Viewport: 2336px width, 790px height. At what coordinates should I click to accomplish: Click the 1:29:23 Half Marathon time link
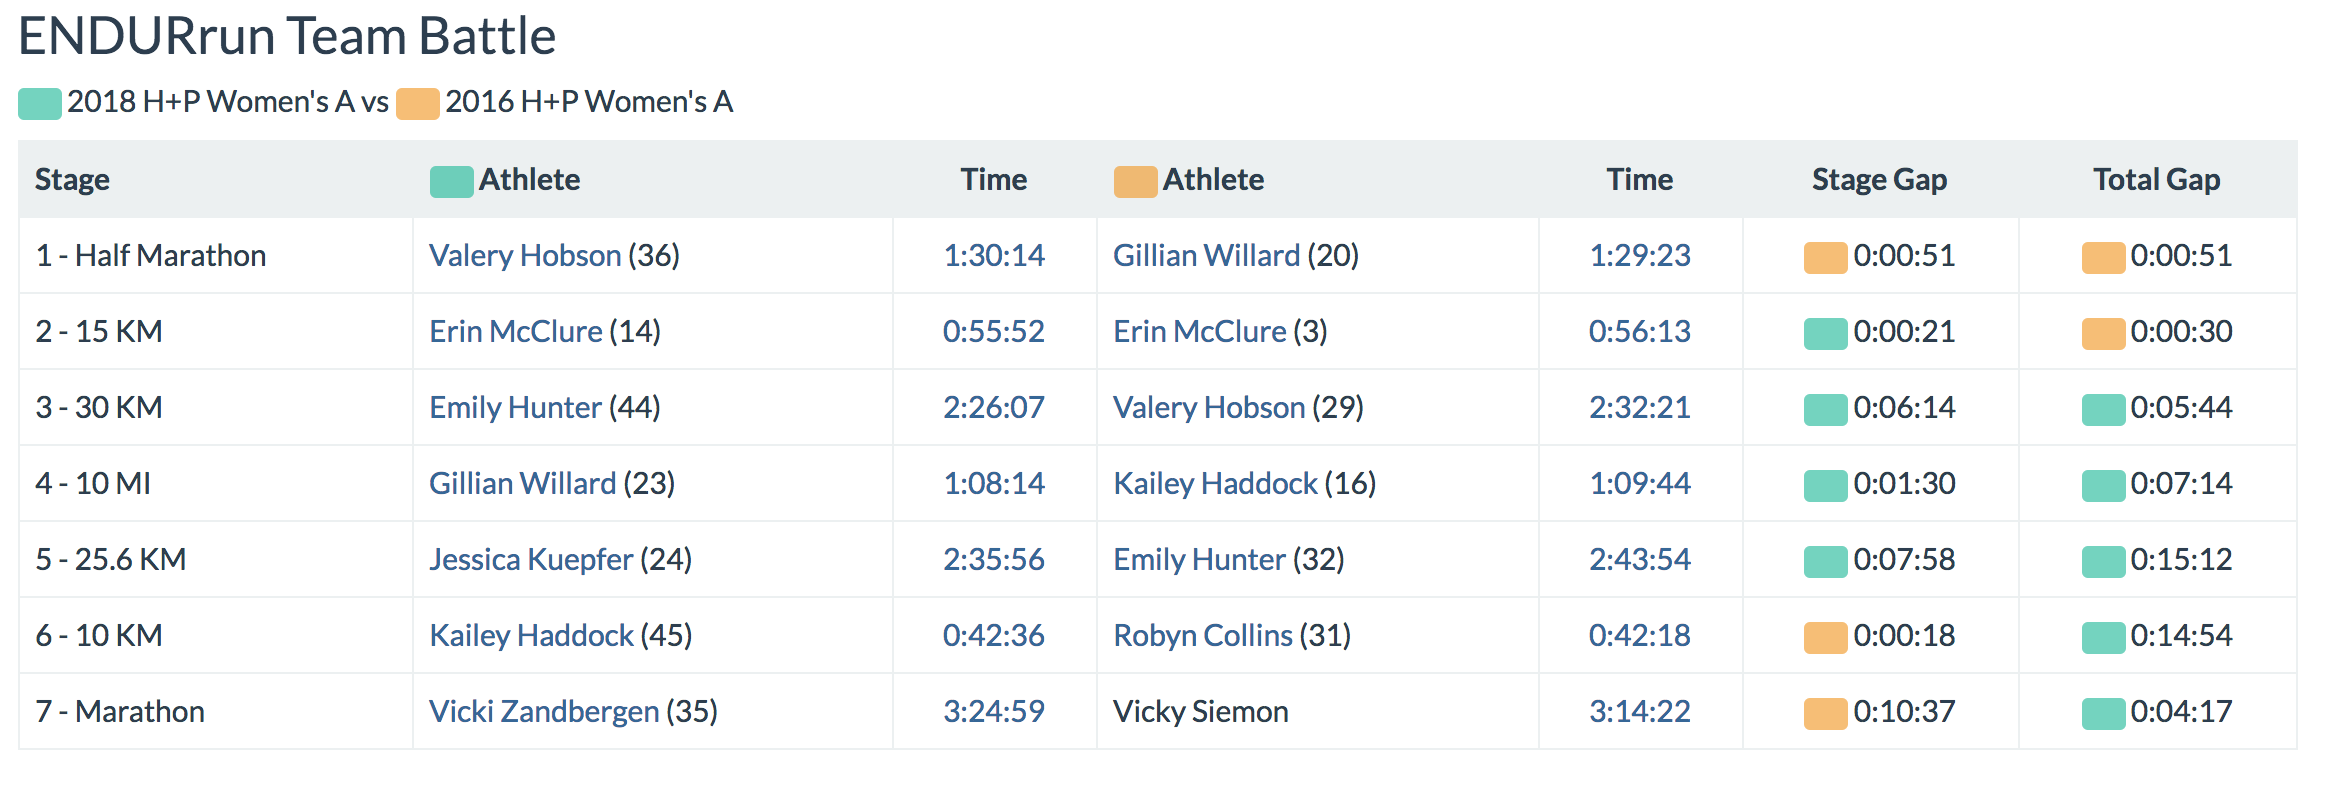click(x=1639, y=256)
